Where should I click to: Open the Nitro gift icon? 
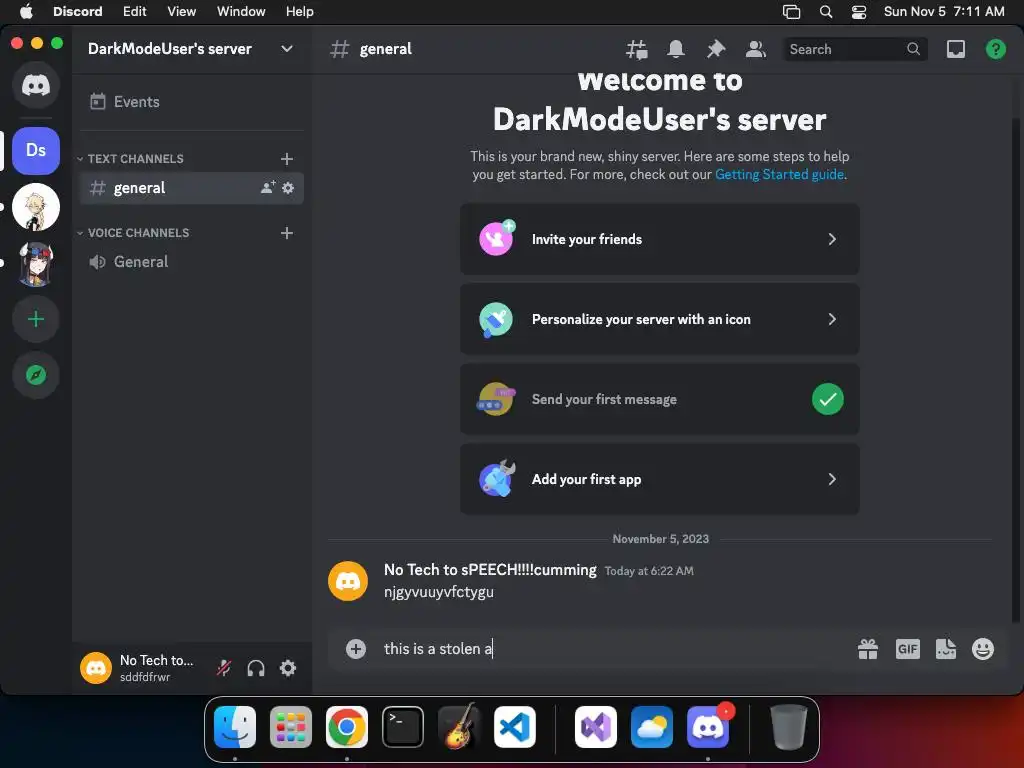[868, 648]
